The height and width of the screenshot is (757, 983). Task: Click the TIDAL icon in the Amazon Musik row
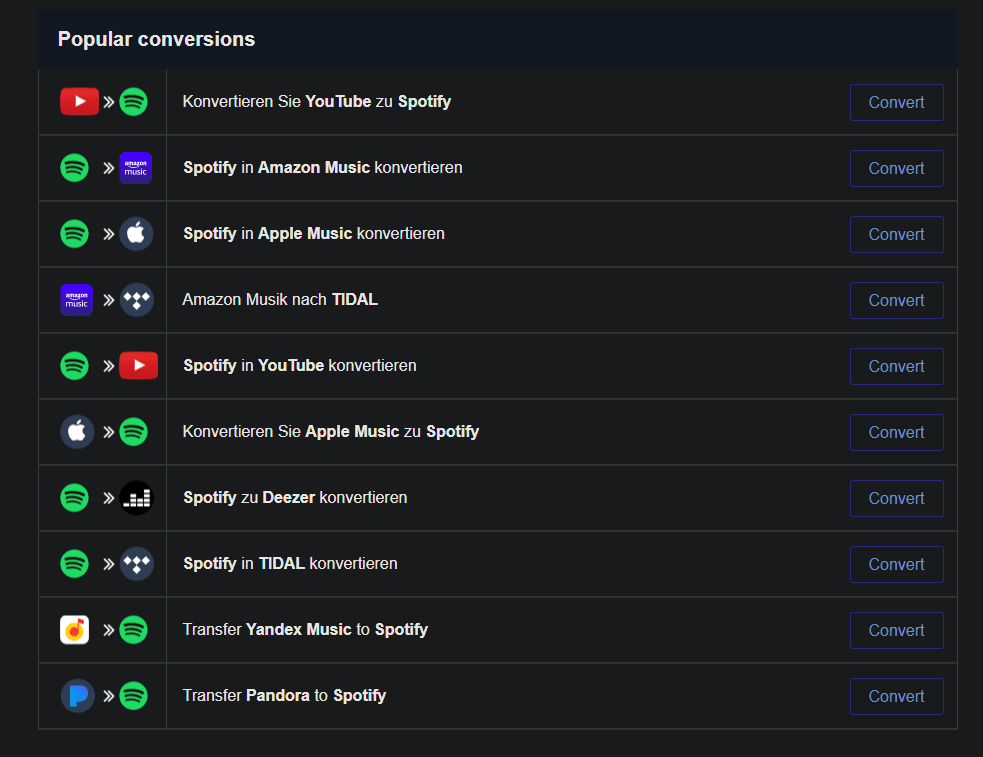136,300
